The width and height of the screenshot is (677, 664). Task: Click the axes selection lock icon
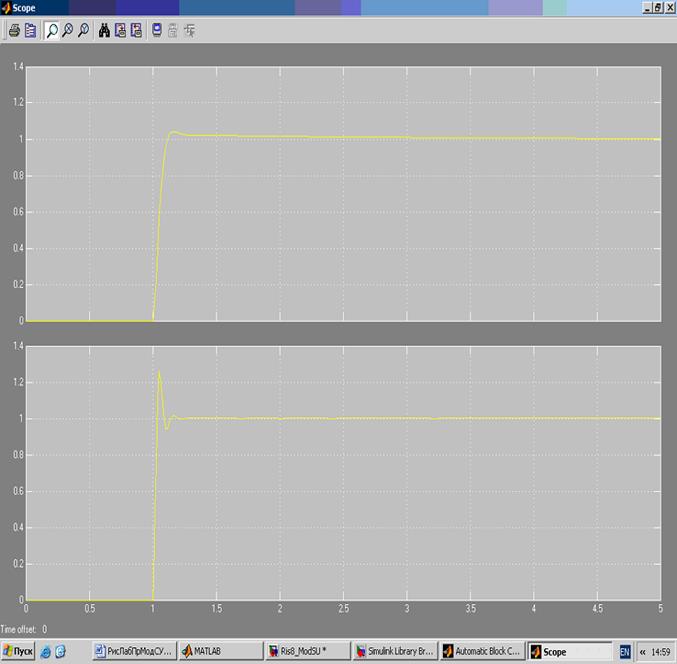(173, 31)
